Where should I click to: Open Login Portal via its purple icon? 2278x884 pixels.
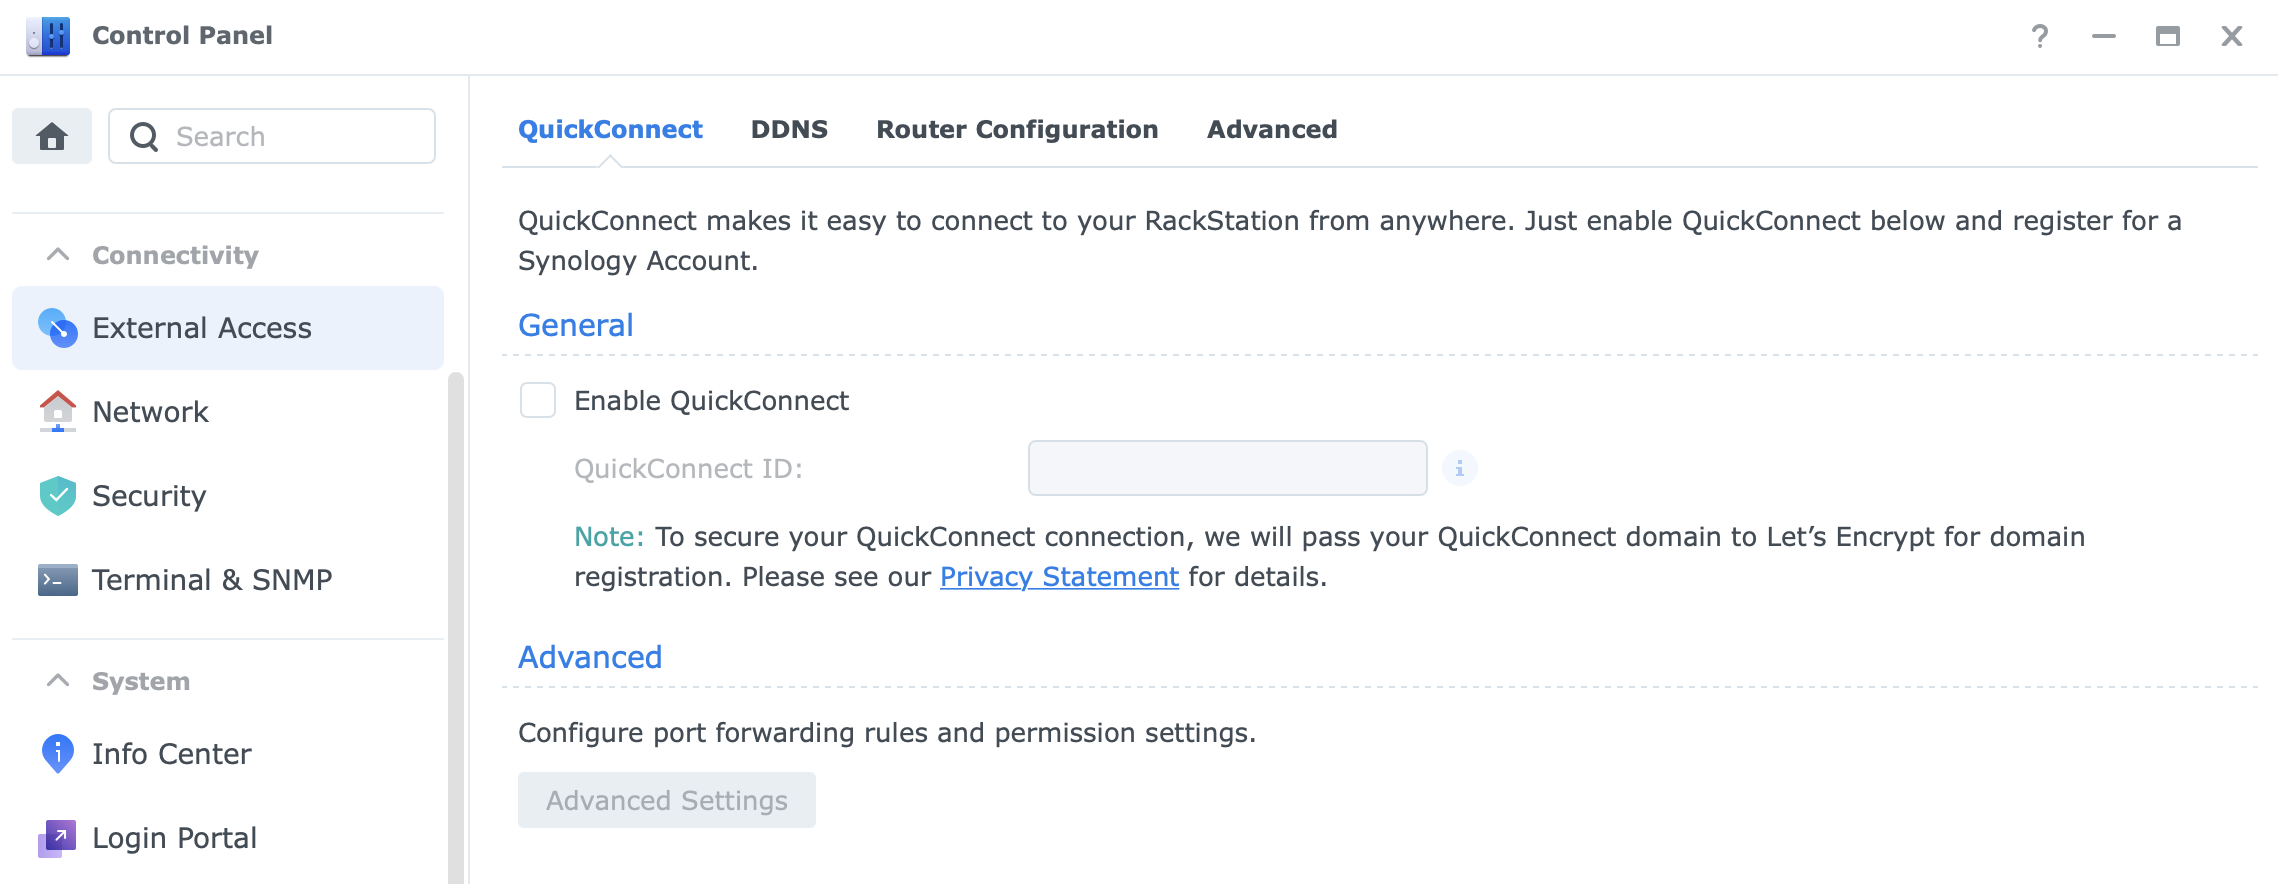(x=58, y=838)
